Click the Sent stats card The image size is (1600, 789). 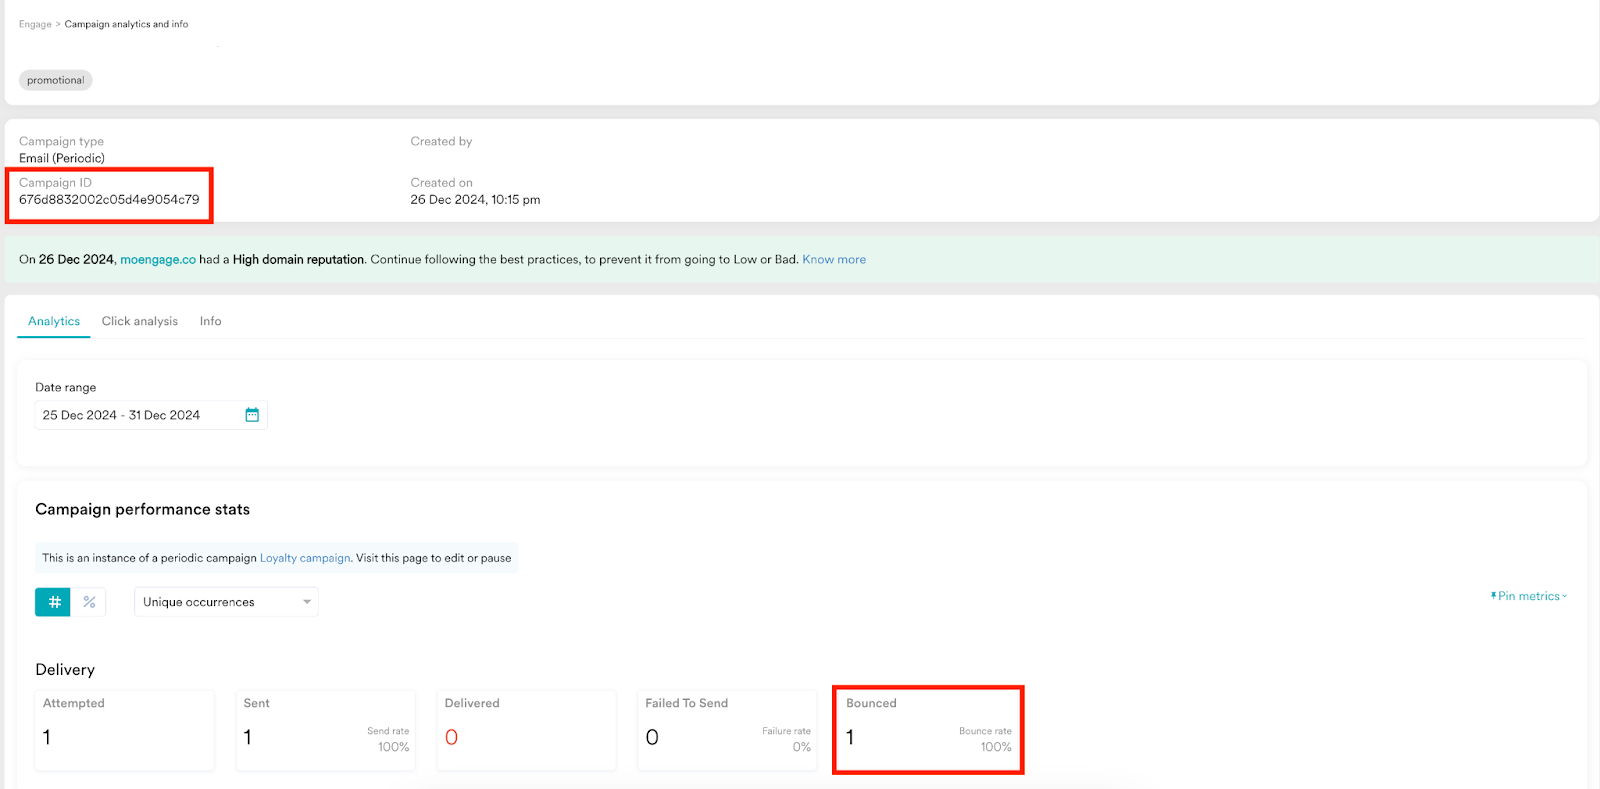tap(325, 730)
